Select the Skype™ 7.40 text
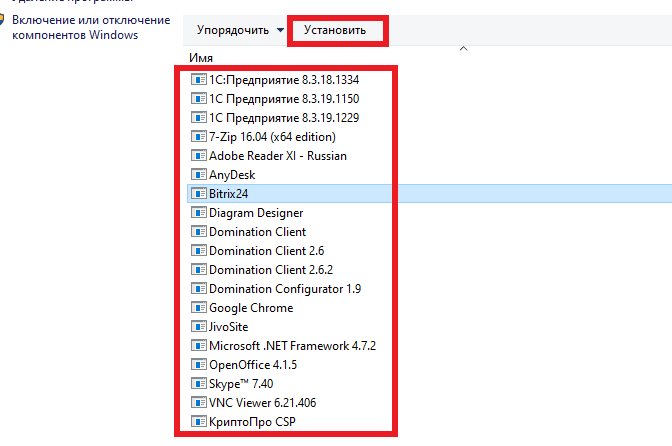672x446 pixels. (241, 384)
